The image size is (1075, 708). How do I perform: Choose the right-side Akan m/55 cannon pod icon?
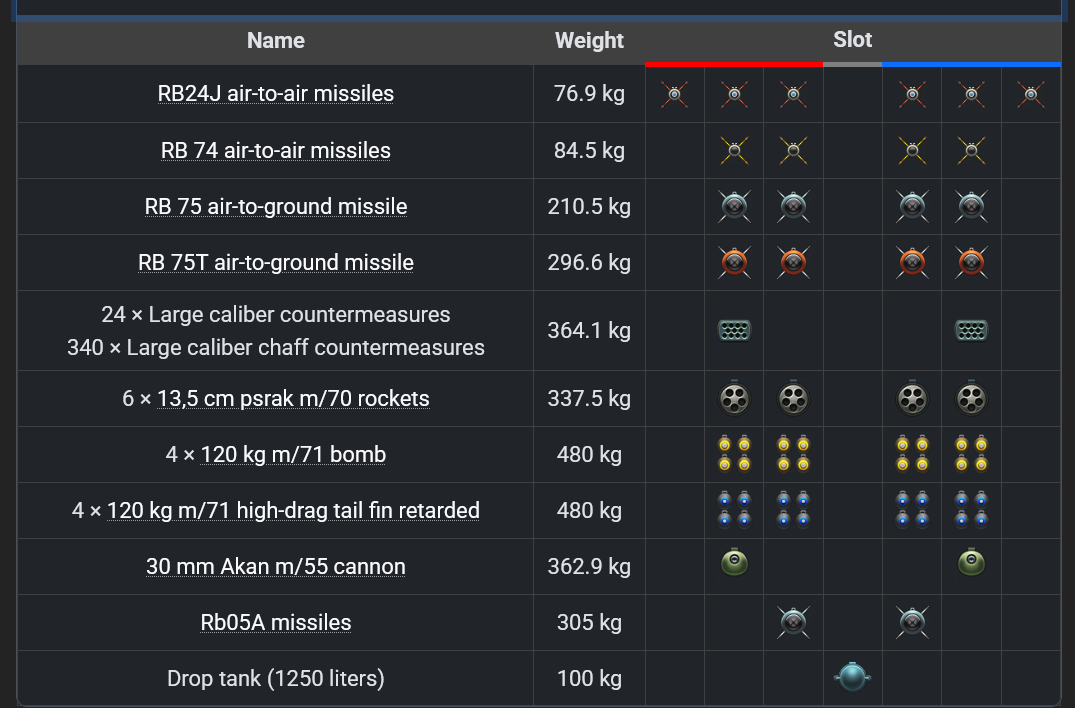(971, 563)
